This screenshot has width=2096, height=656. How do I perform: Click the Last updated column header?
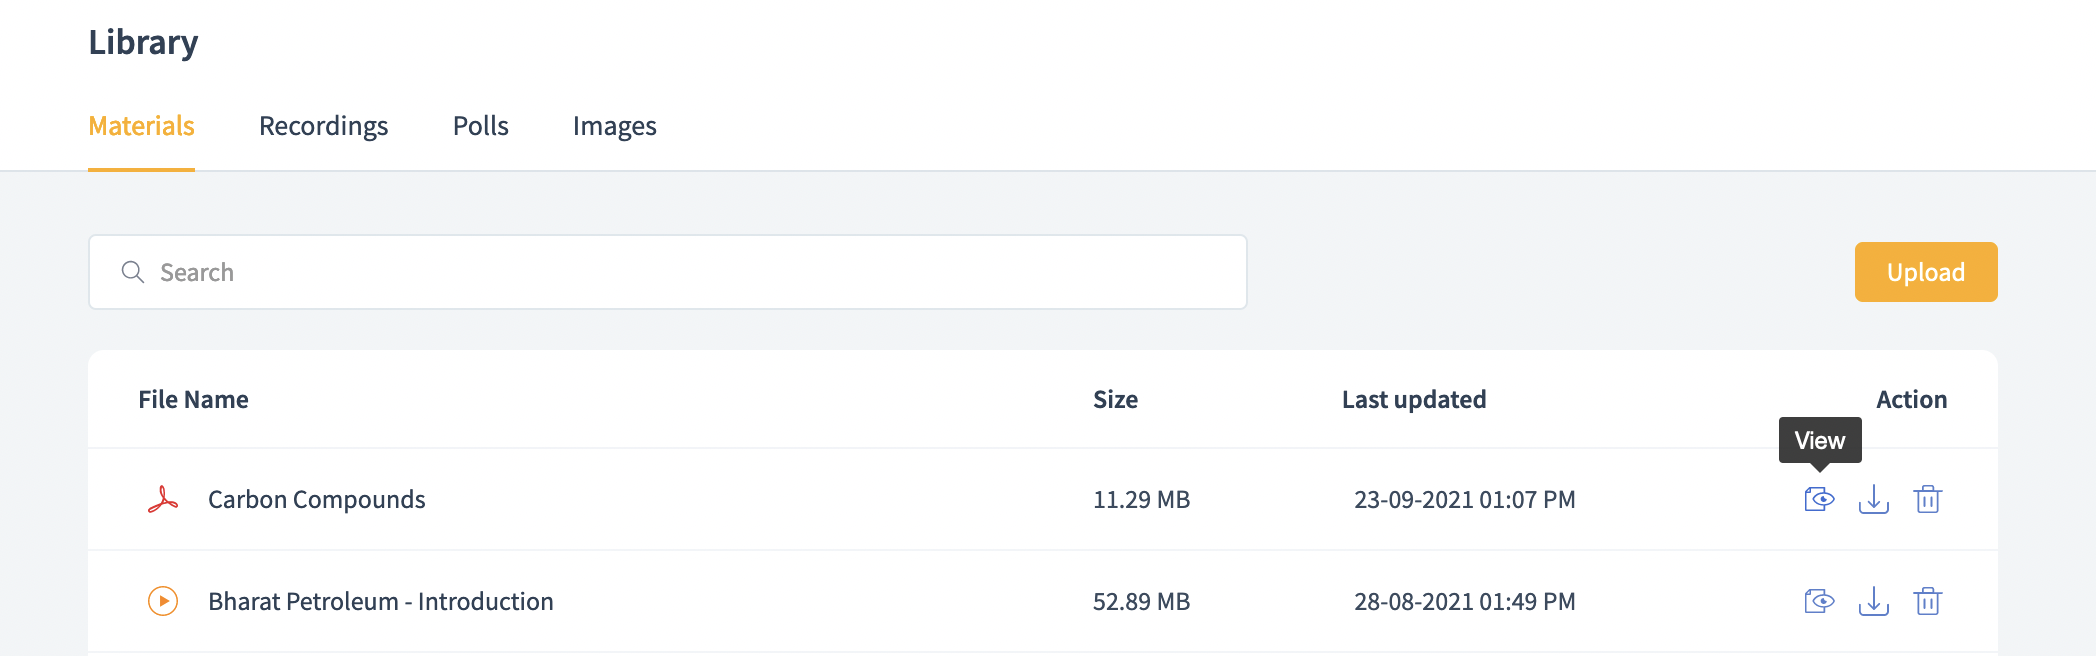1413,399
